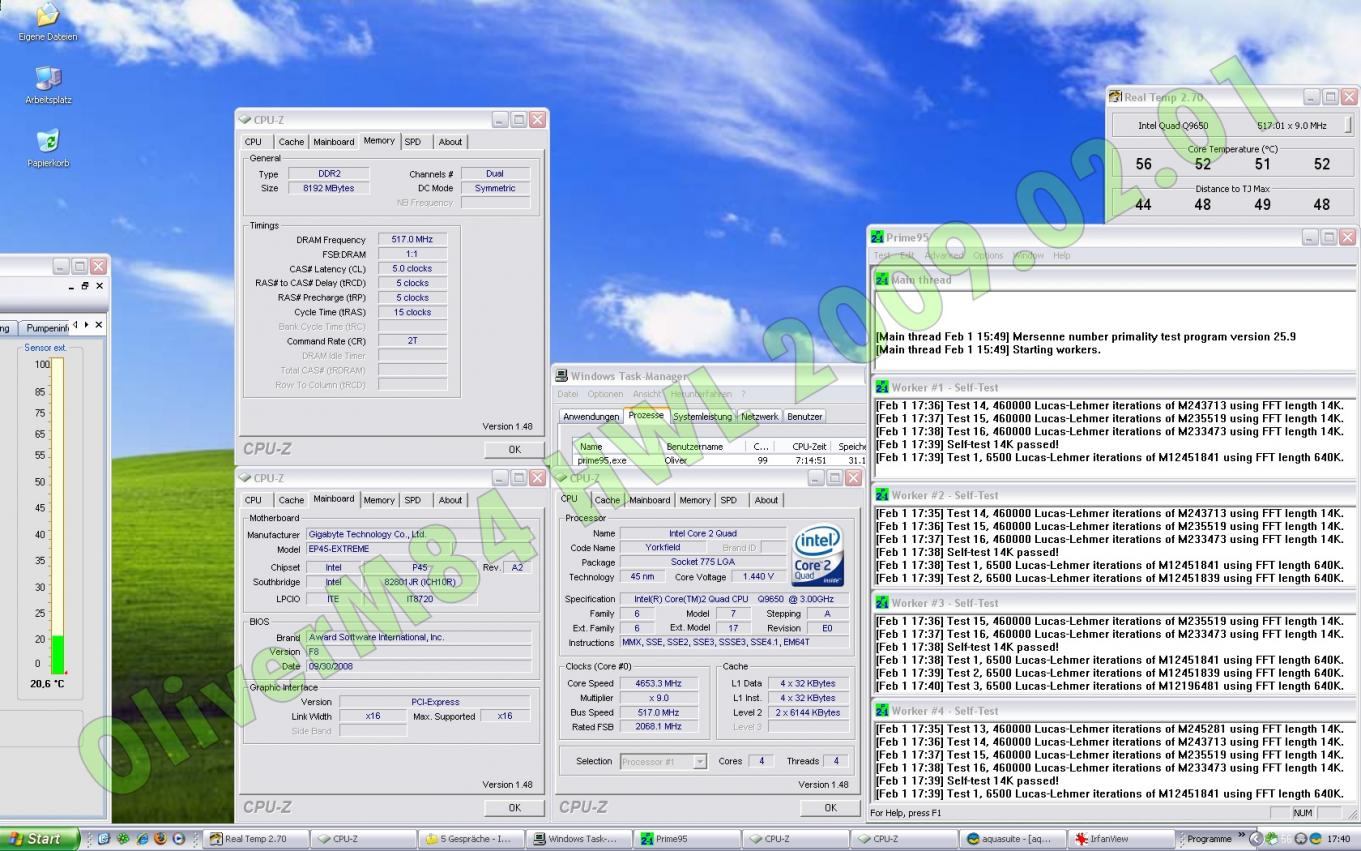Click the Real Temp 2.70 title bar icon
Screen dimensions: 1361x851
(x=1115, y=97)
